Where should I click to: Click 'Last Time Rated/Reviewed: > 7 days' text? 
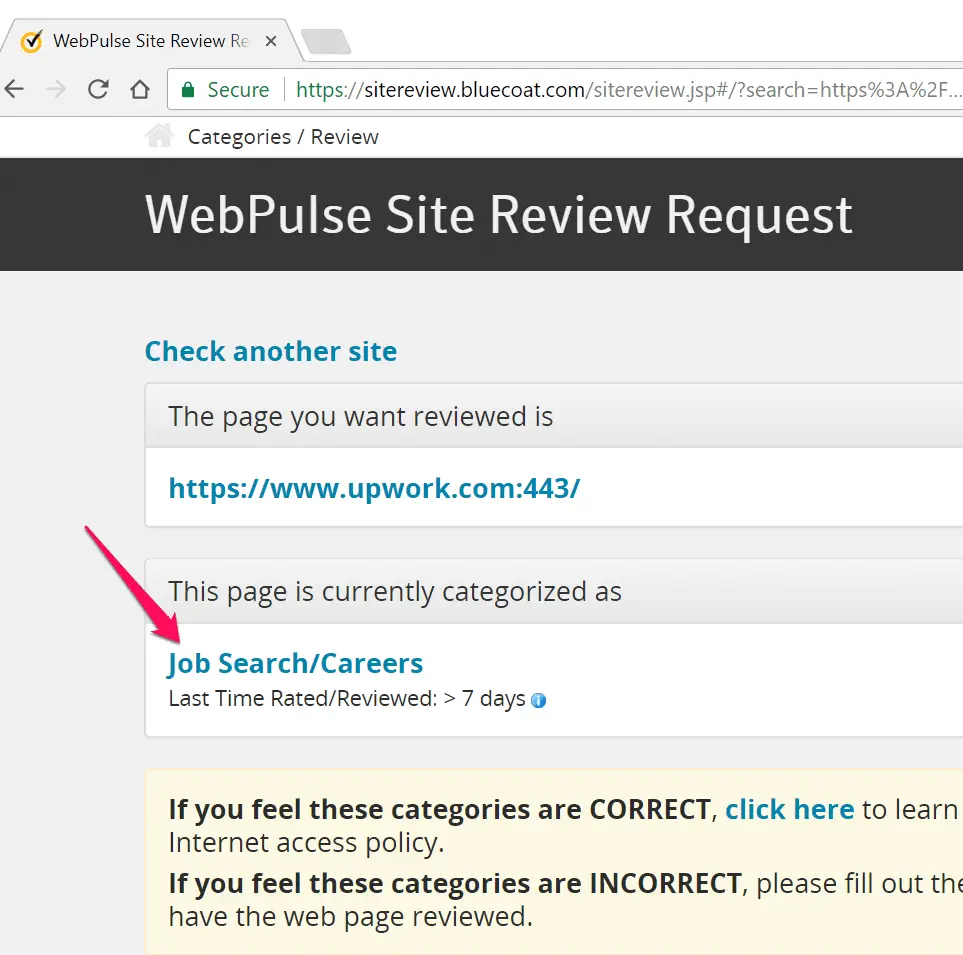pyautogui.click(x=347, y=699)
